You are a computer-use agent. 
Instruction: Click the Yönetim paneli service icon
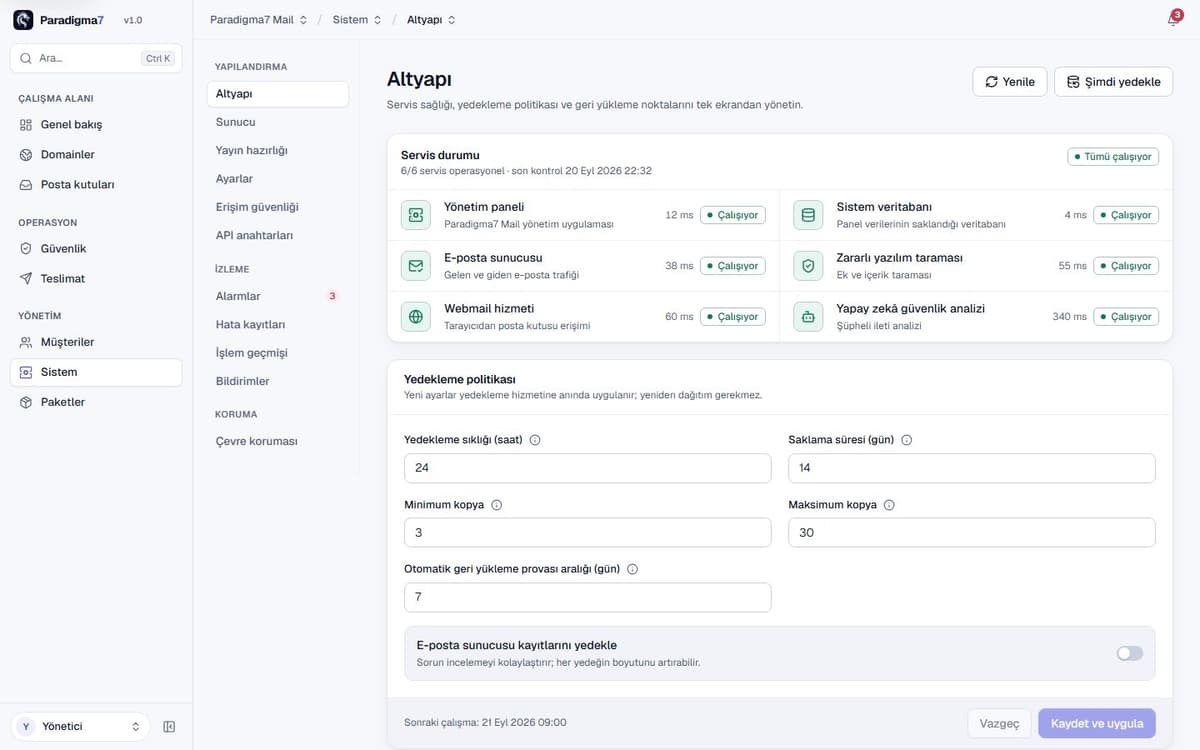click(x=415, y=215)
